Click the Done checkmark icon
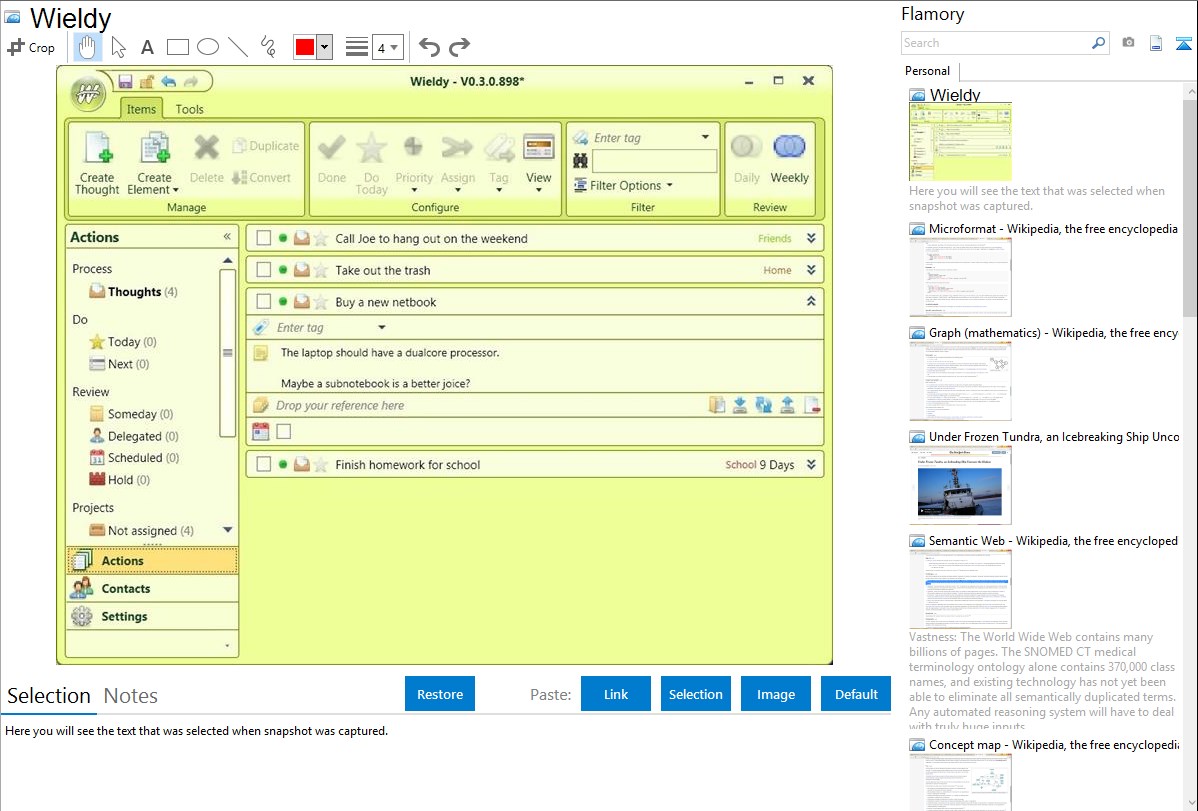This screenshot has width=1198, height=811. 332,147
